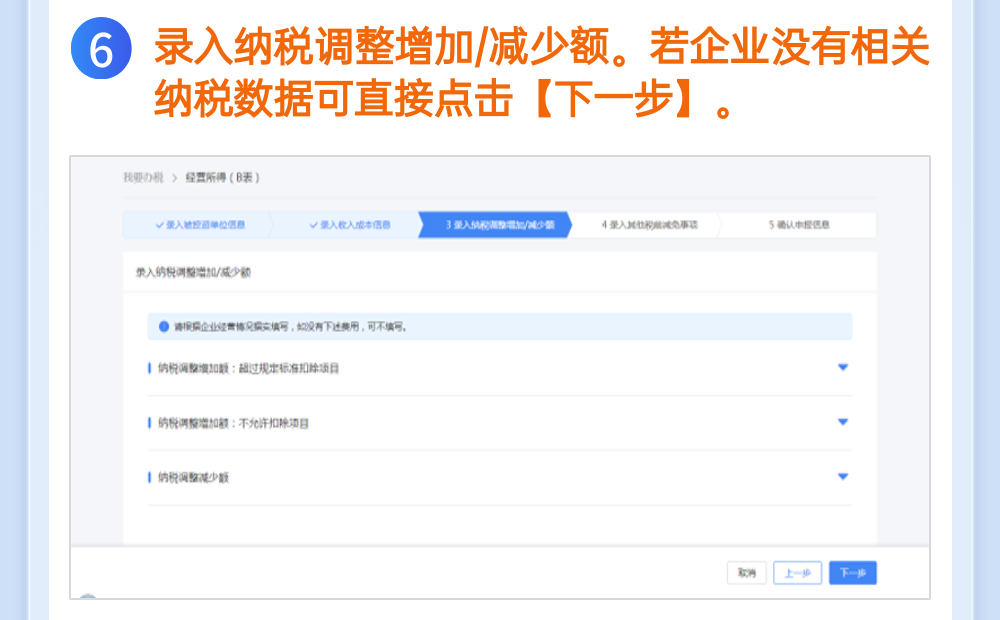Image resolution: width=1000 pixels, height=620 pixels.
Task: Click the 纳税调整减少额 row label
Action: click(x=193, y=477)
